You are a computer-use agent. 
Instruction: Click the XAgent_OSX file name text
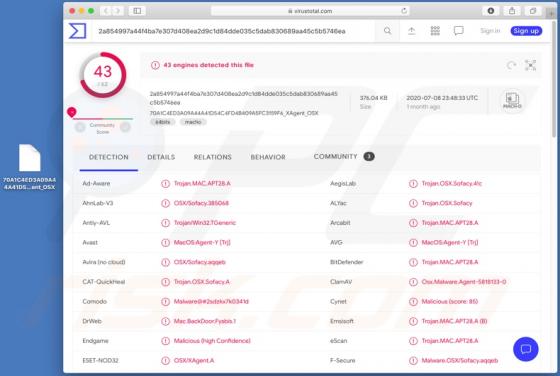click(x=234, y=113)
